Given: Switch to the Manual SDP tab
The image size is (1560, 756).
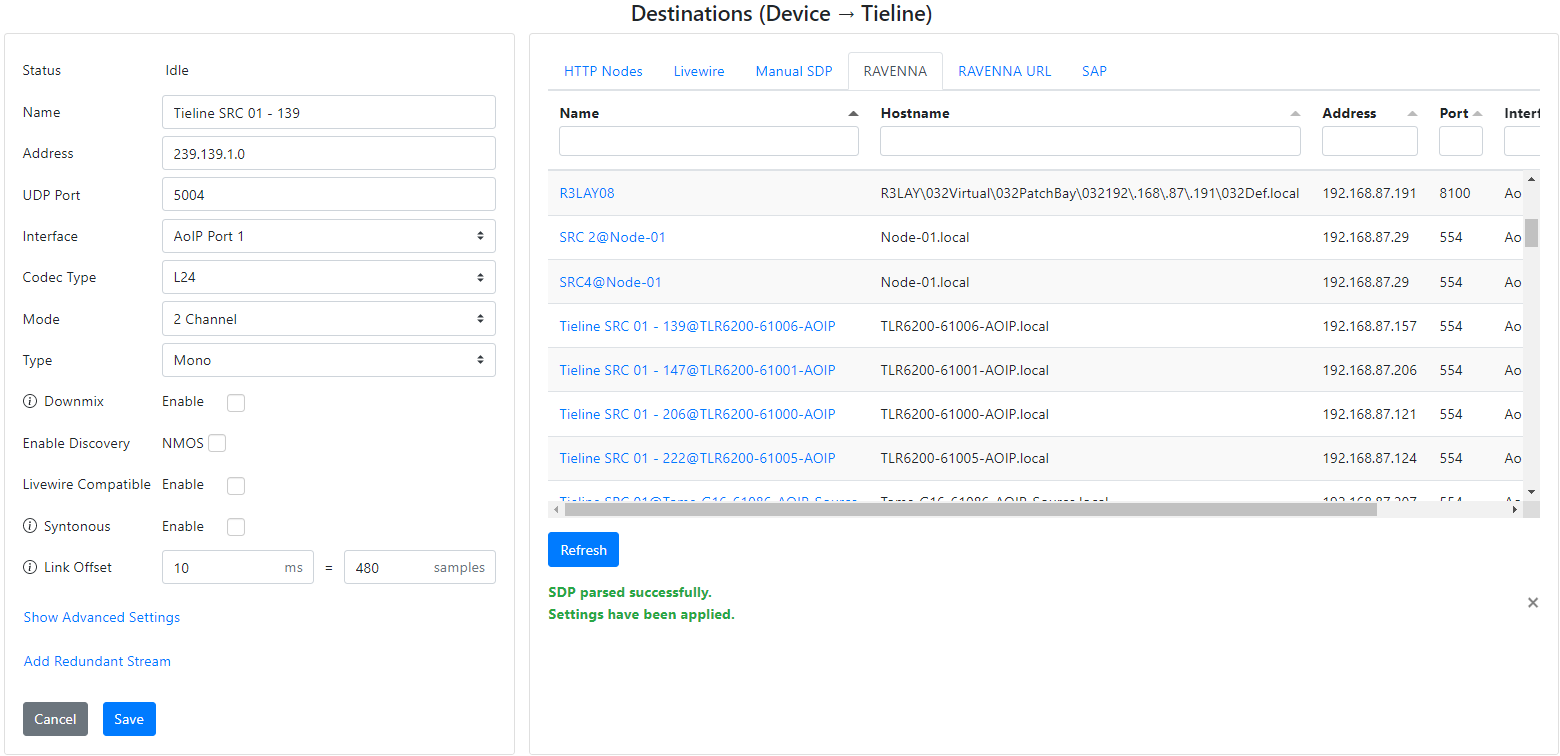Looking at the screenshot, I should tap(794, 72).
